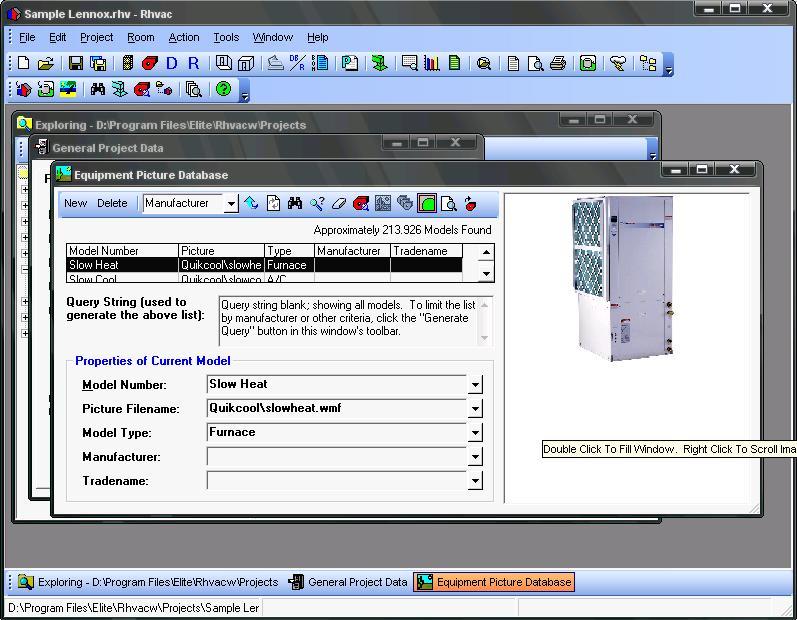Click the blue sort arrows icon beside Manufacturer

[251, 203]
